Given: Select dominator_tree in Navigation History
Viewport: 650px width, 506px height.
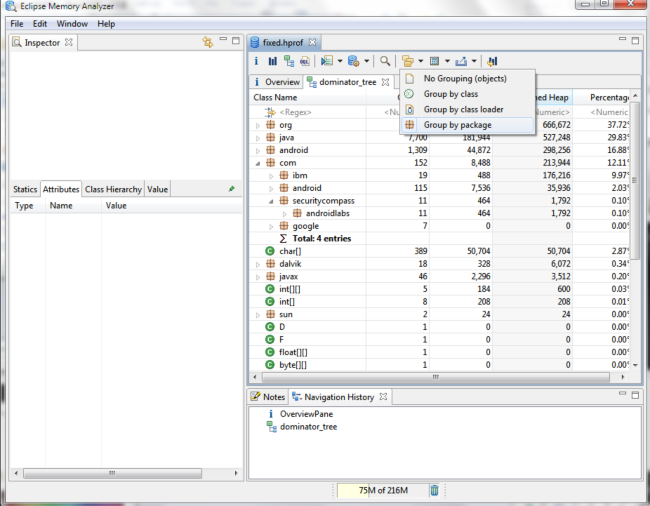Looking at the screenshot, I should 308,426.
